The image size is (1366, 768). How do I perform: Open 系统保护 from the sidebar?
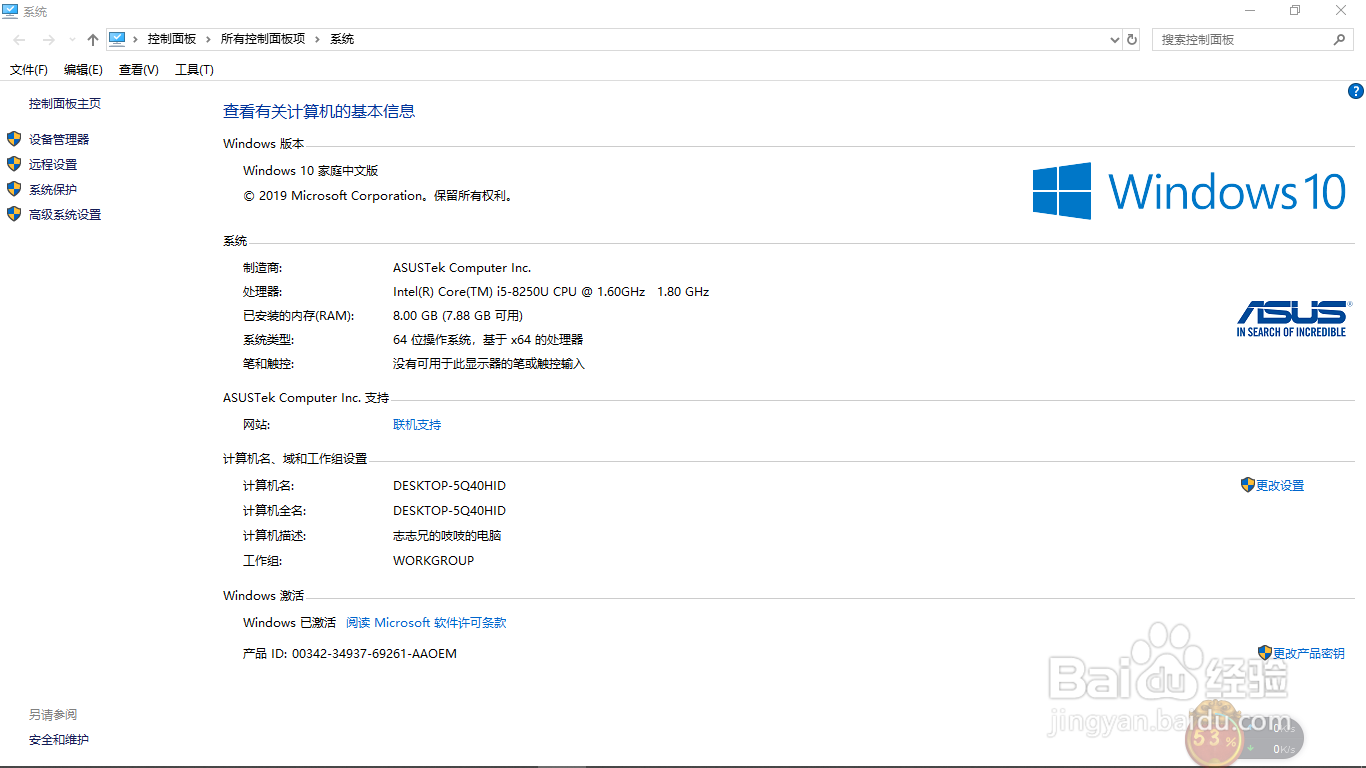point(53,190)
